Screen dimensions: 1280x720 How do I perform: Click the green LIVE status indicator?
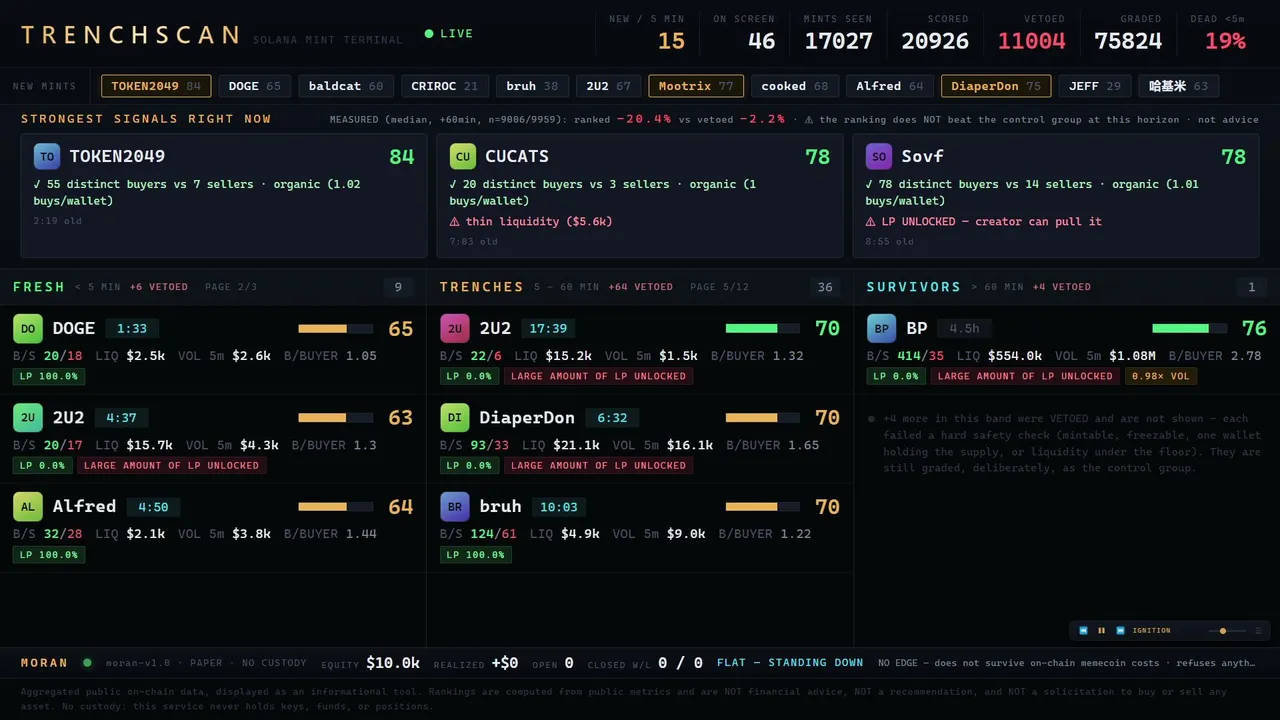click(449, 34)
